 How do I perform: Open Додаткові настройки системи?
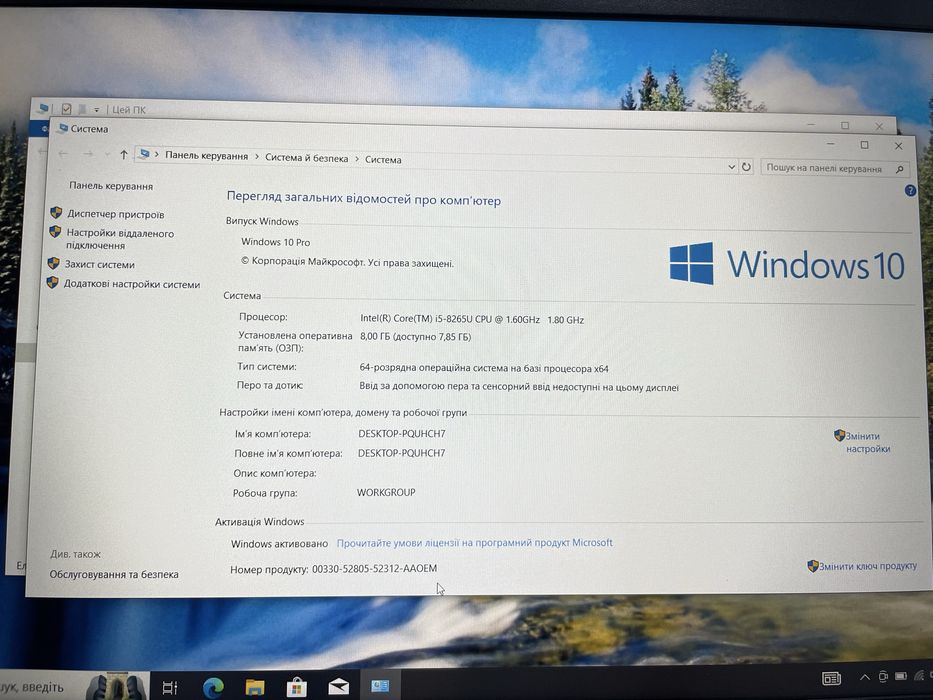(x=132, y=284)
